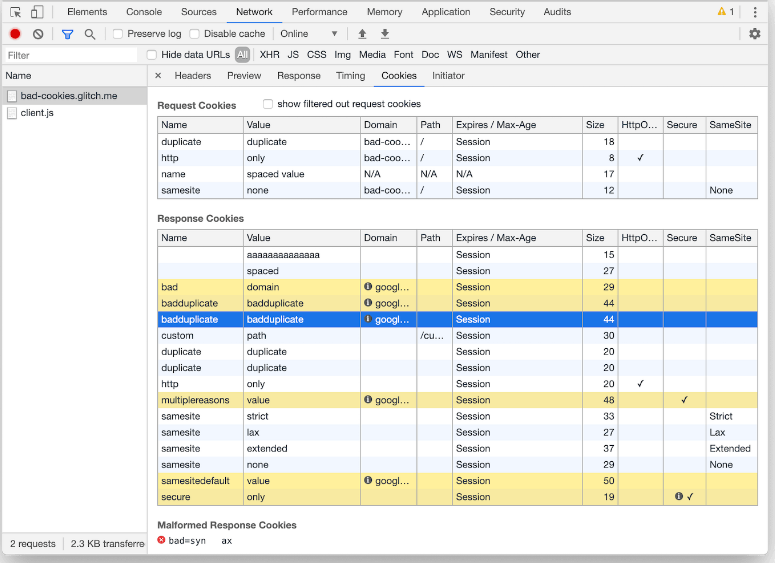Toggle the network filter funnel icon

point(68,34)
